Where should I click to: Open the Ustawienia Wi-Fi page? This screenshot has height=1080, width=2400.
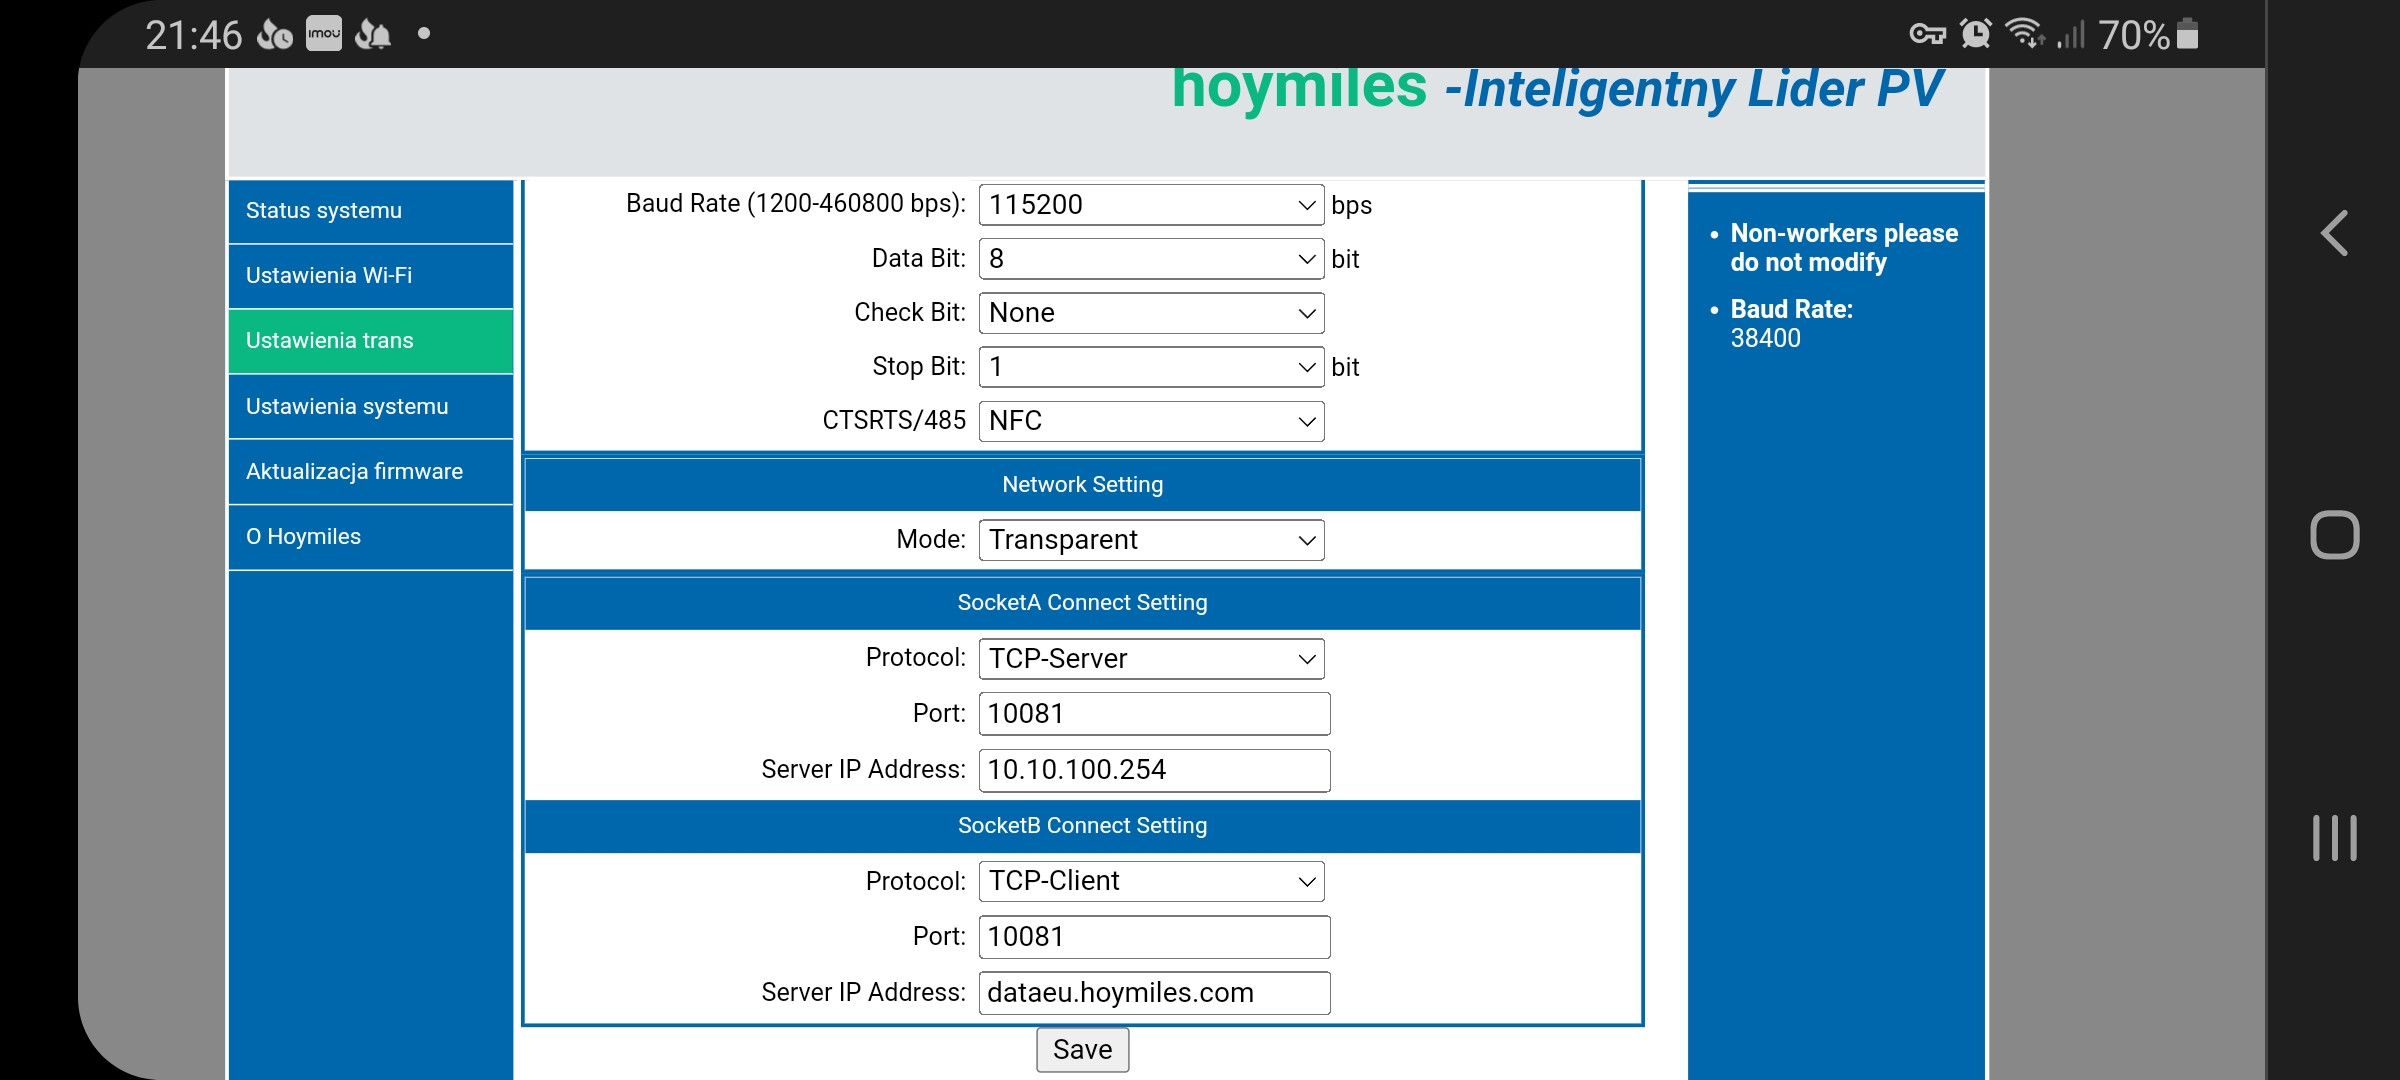coord(330,275)
